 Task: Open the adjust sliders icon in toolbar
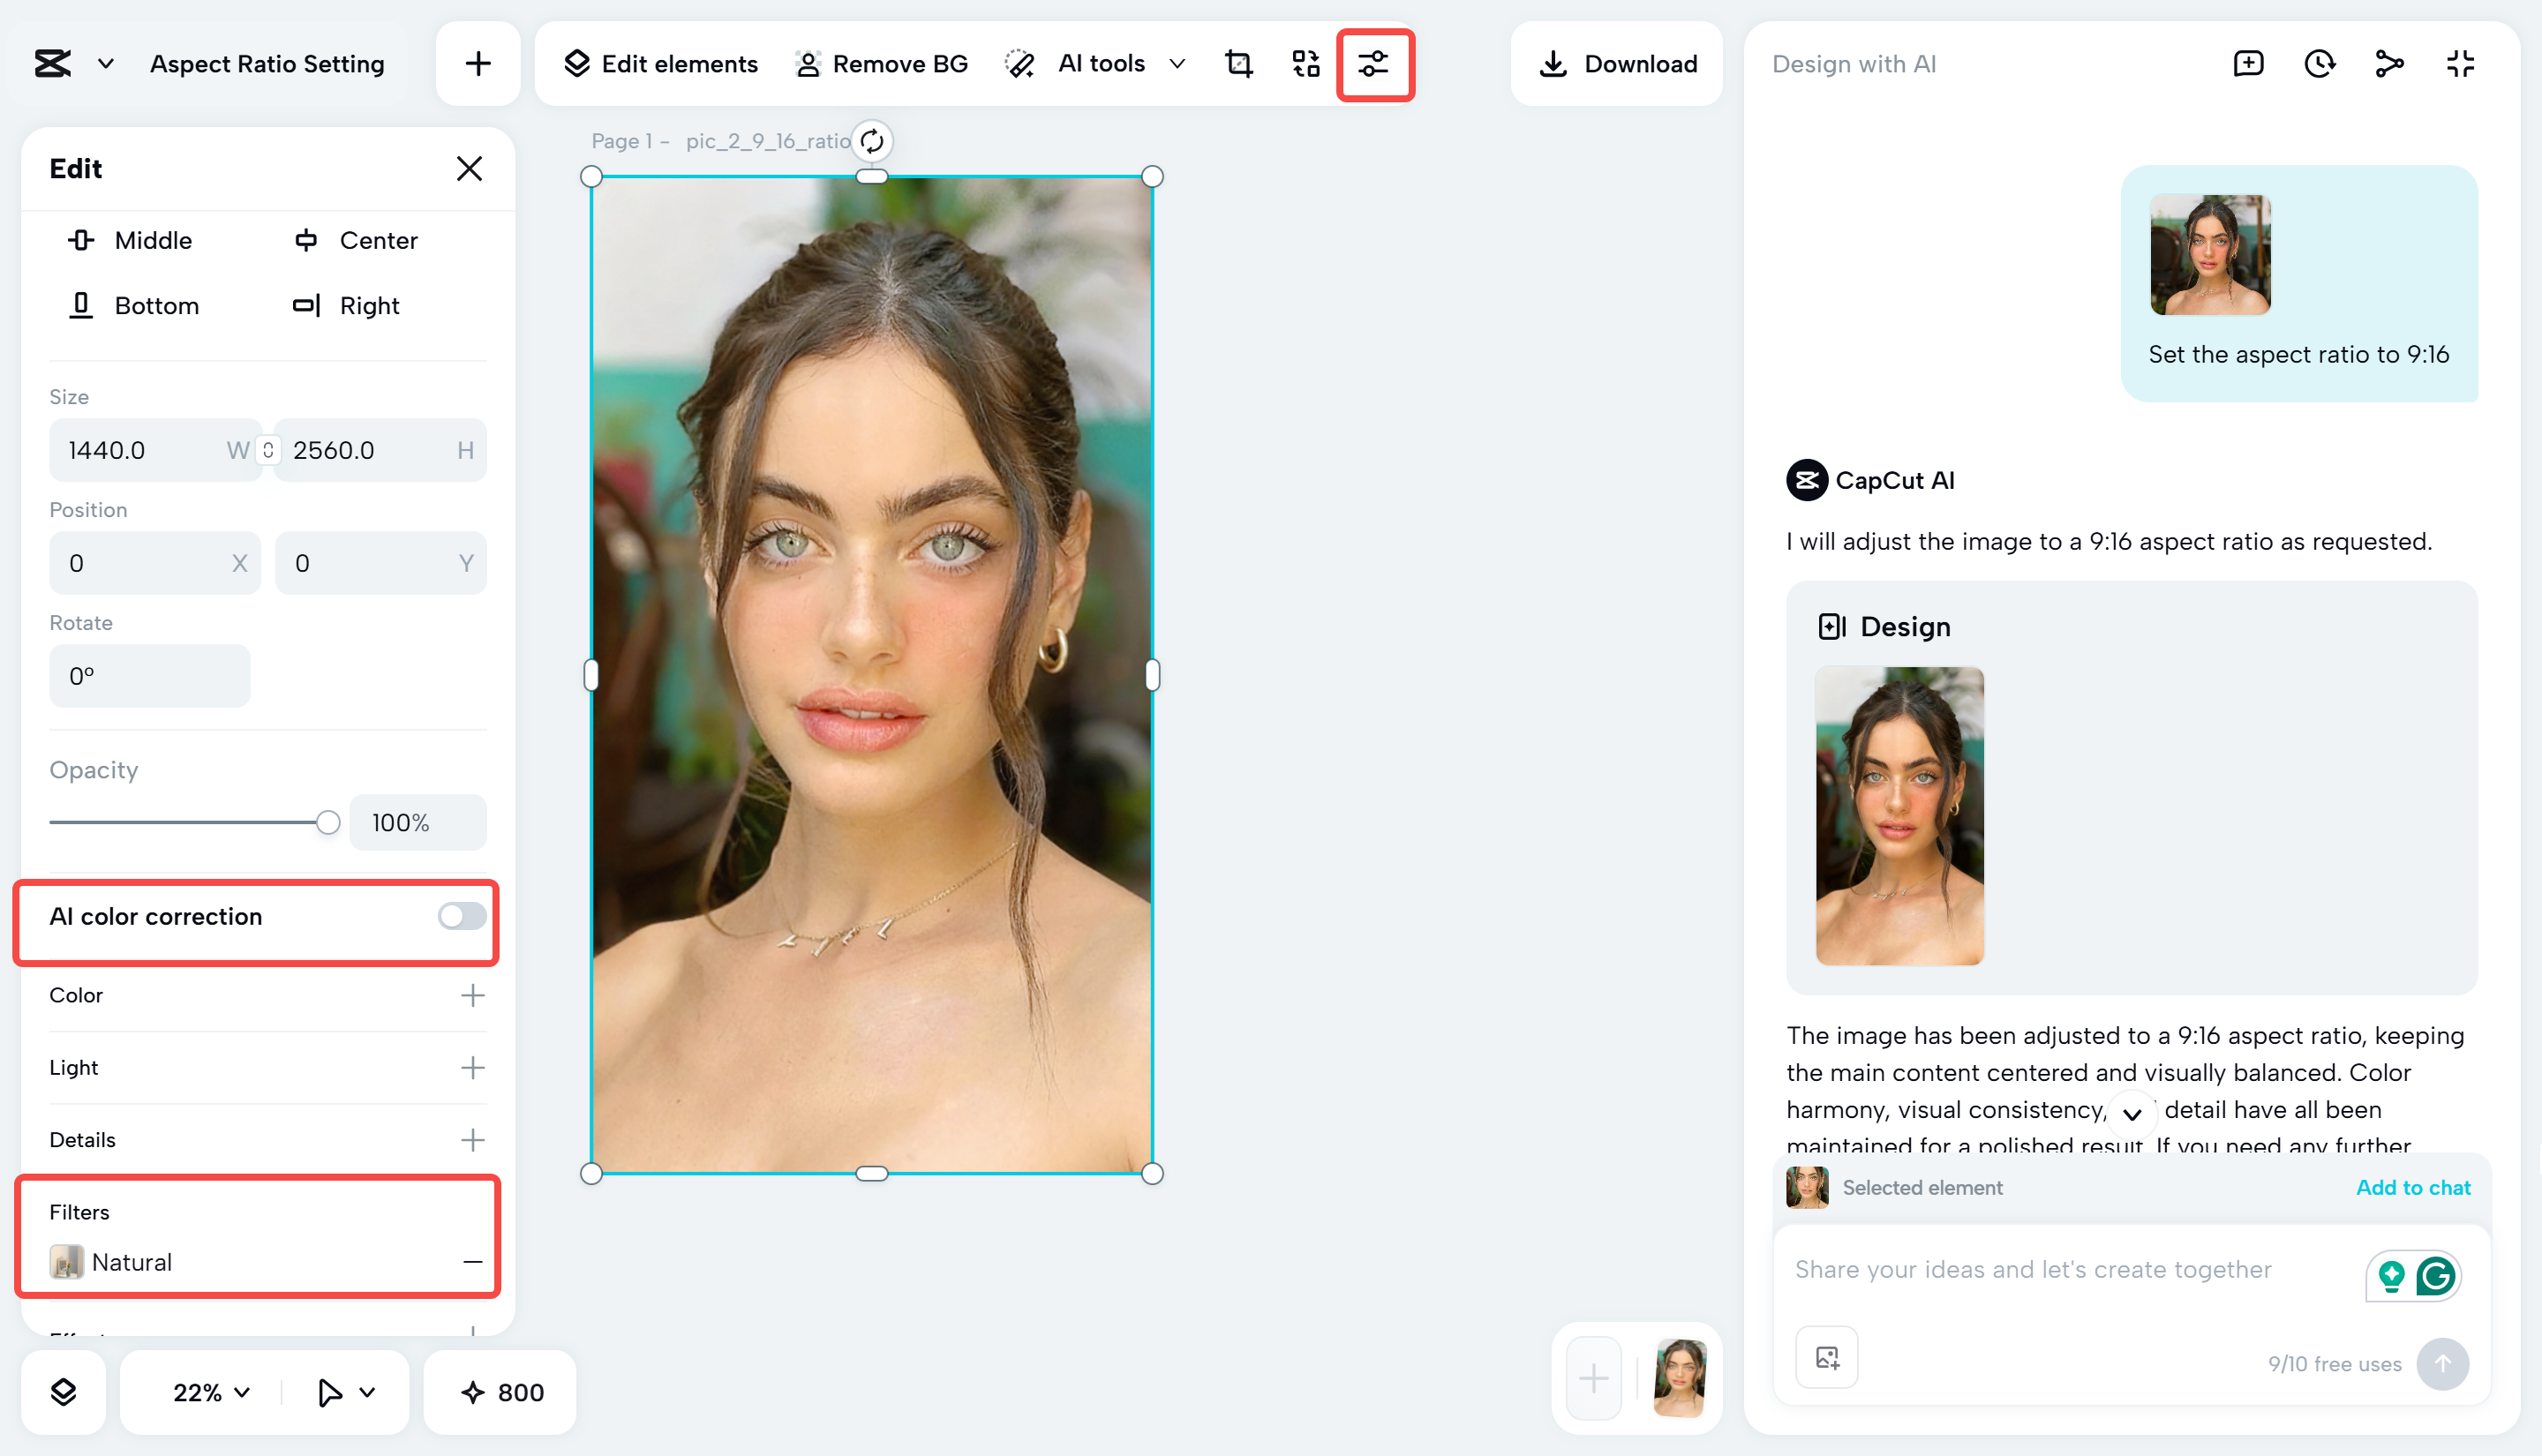pos(1374,64)
